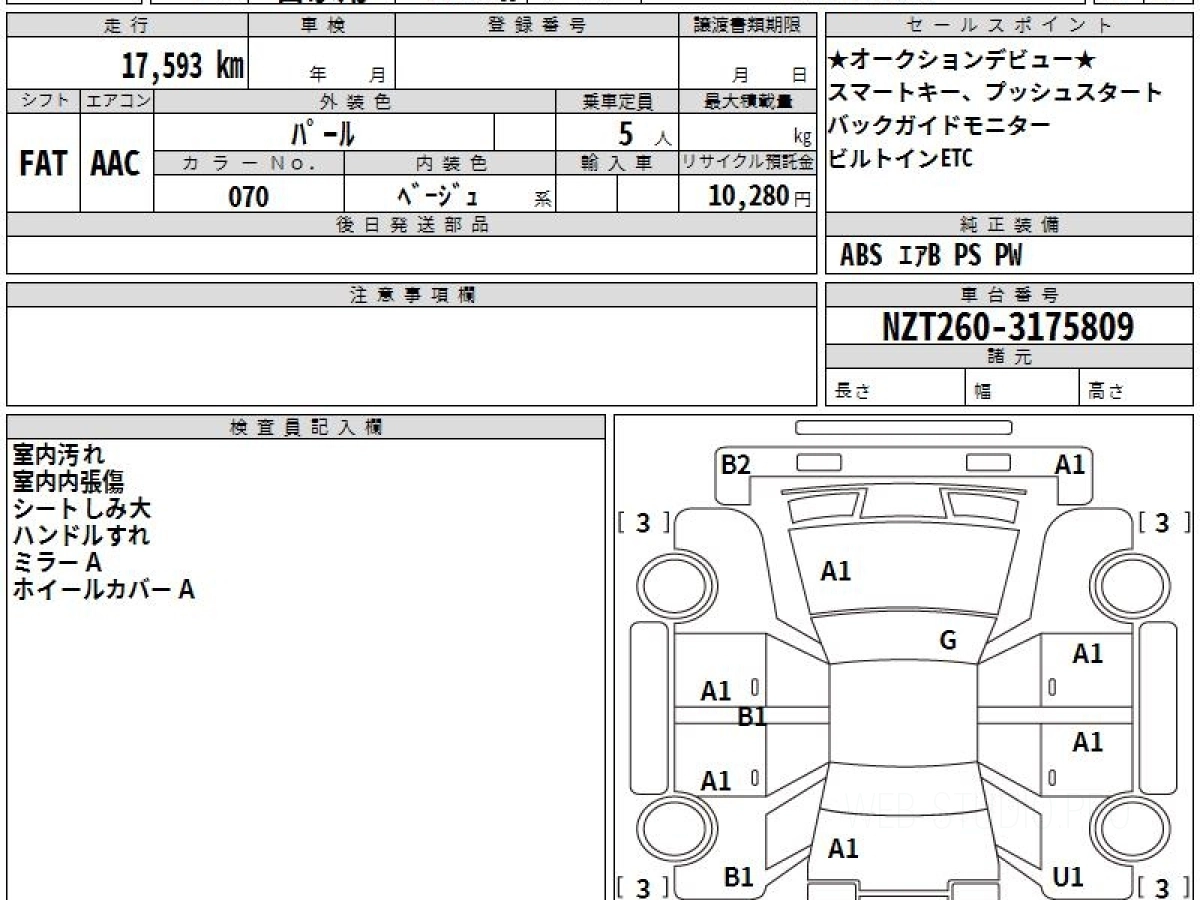
Task: Click the 純正装備 header
Action: 1009,225
